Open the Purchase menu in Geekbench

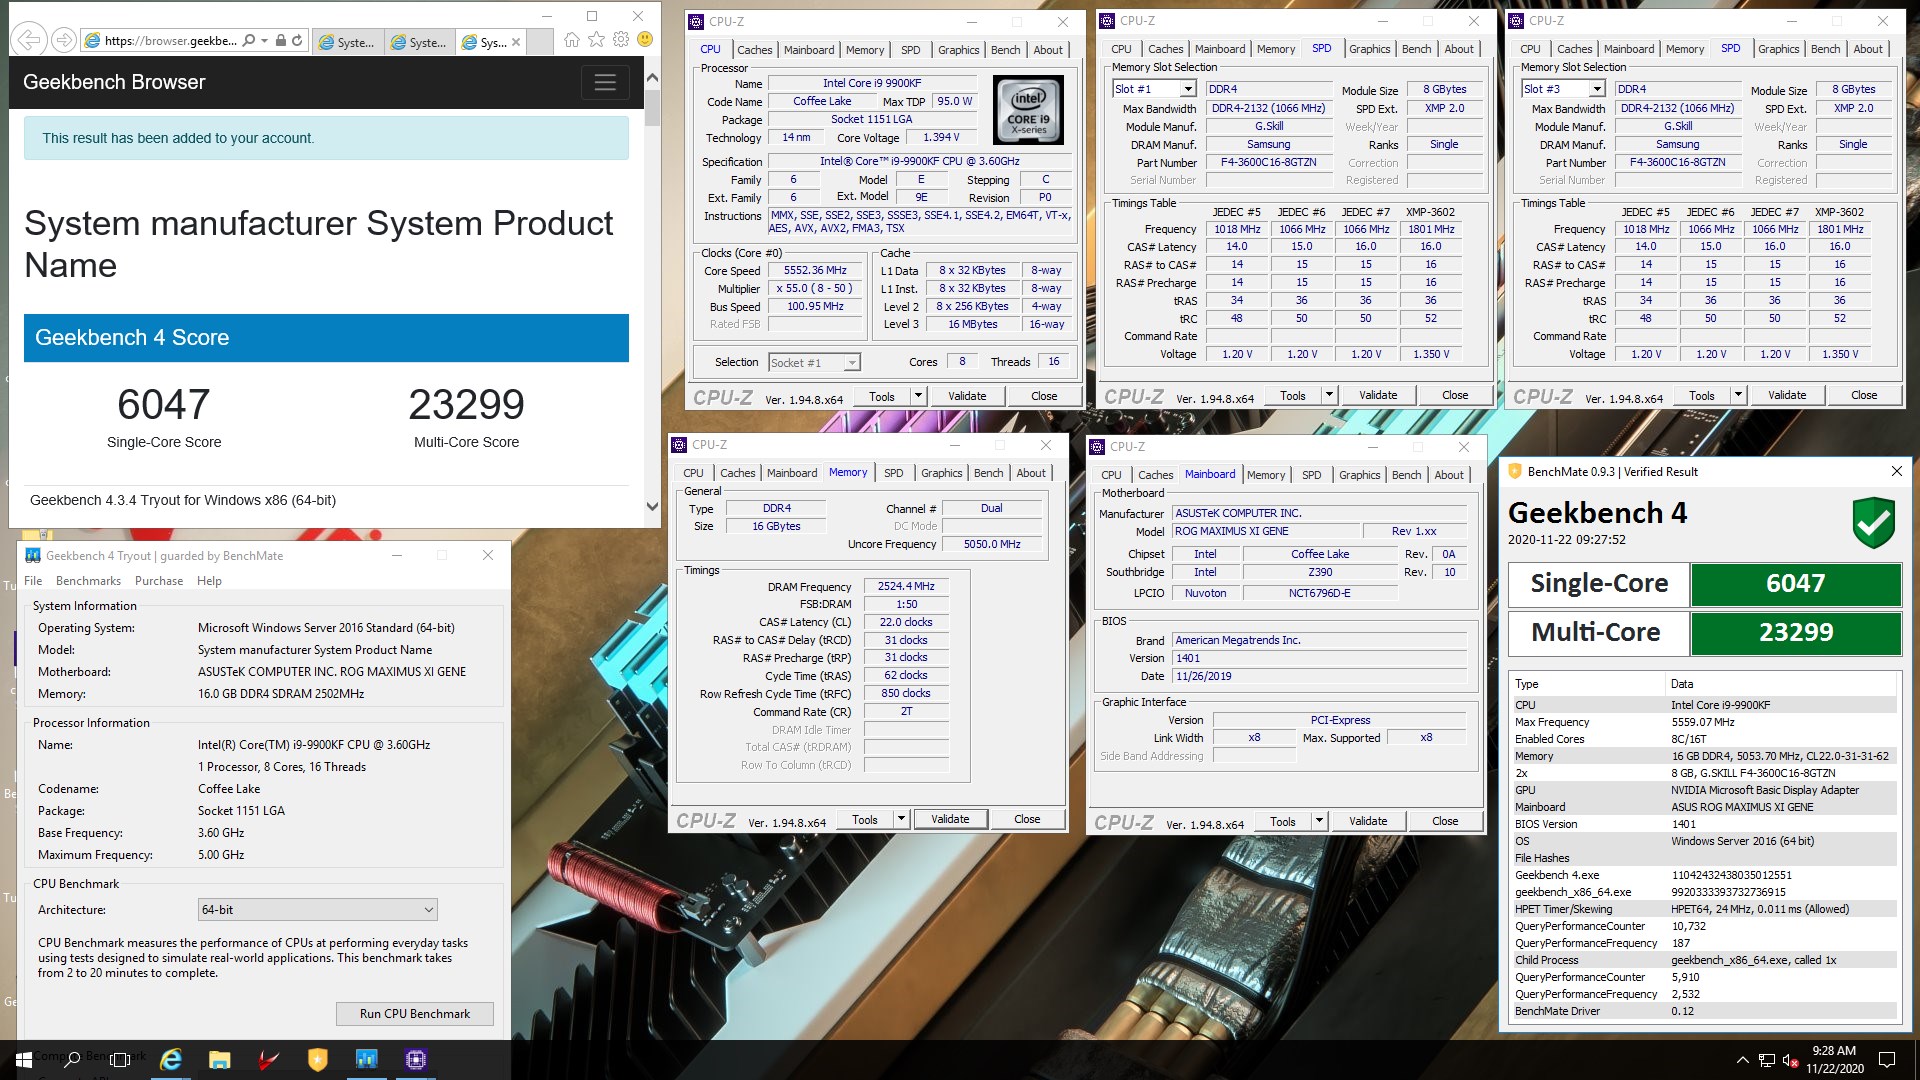159,581
